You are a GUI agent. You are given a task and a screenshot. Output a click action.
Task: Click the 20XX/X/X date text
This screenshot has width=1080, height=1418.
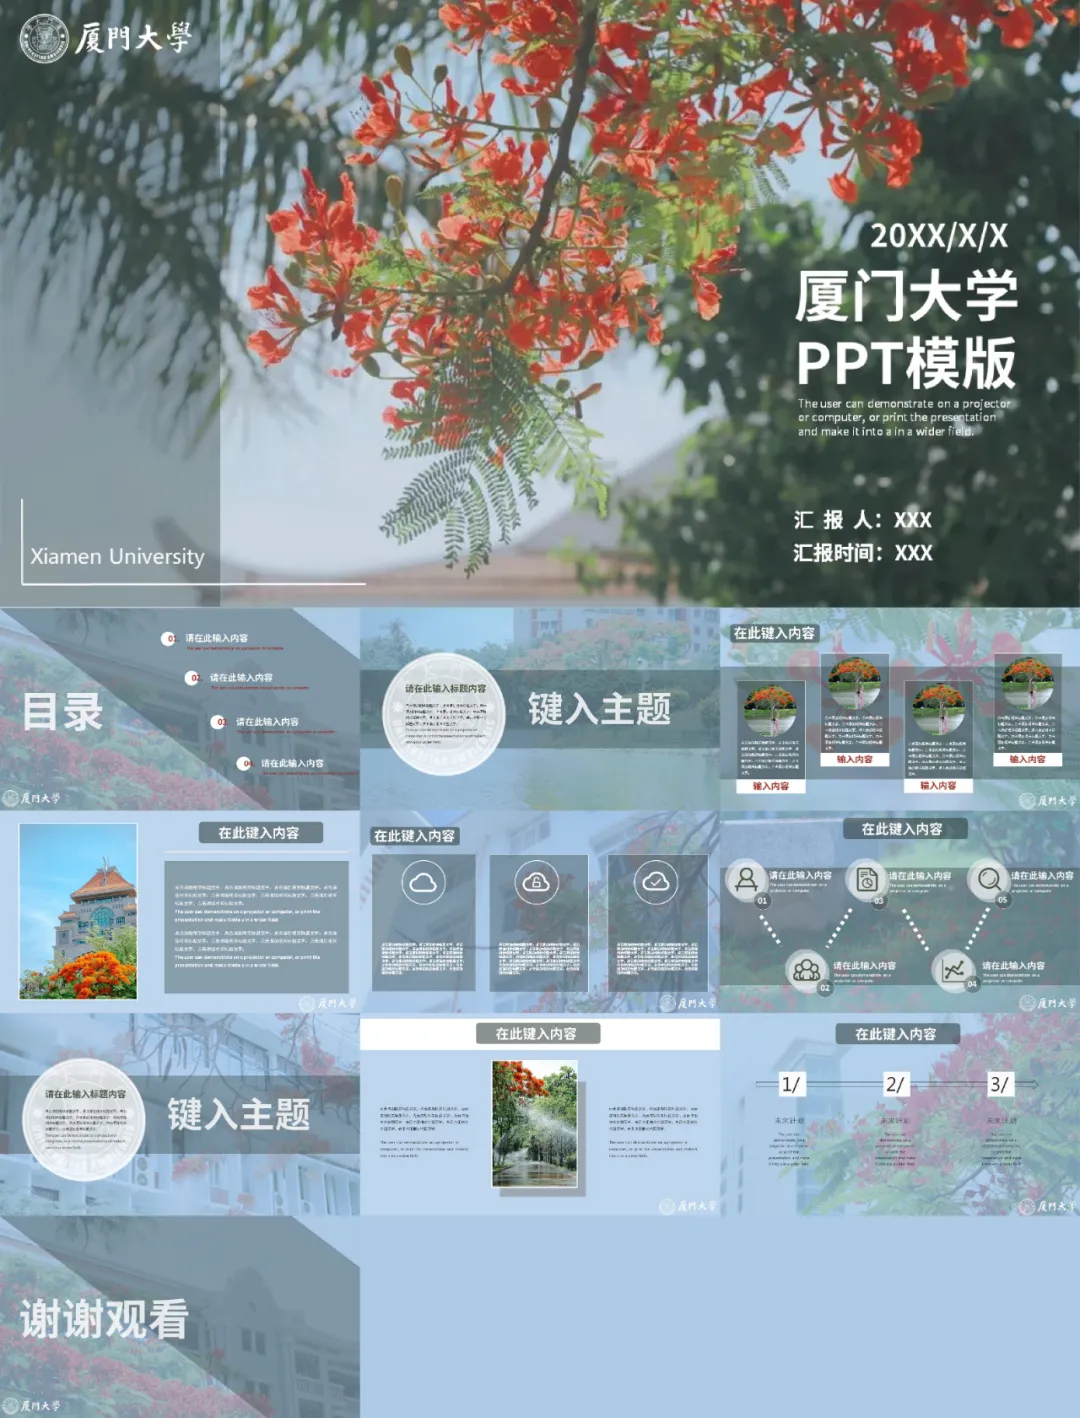(x=938, y=236)
